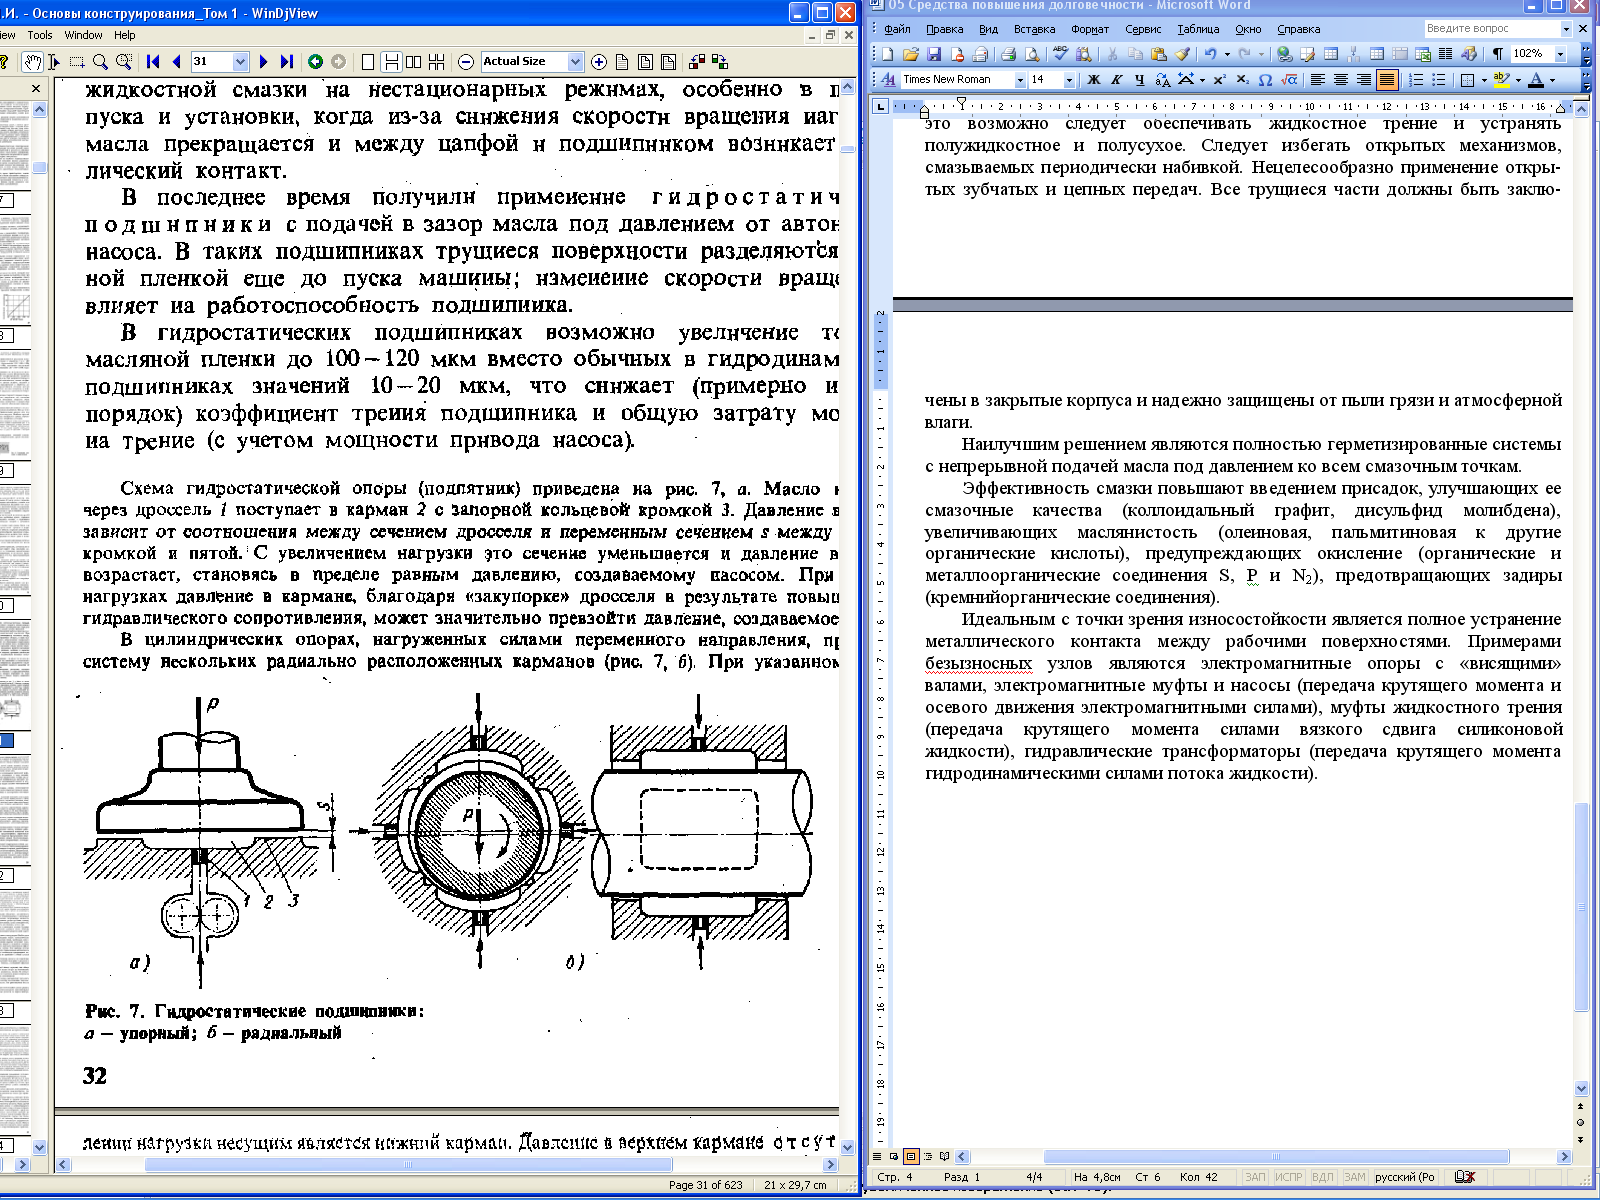Image resolution: width=1600 pixels, height=1200 pixels.
Task: Click the Save icon in Word toolbar
Action: point(934,54)
